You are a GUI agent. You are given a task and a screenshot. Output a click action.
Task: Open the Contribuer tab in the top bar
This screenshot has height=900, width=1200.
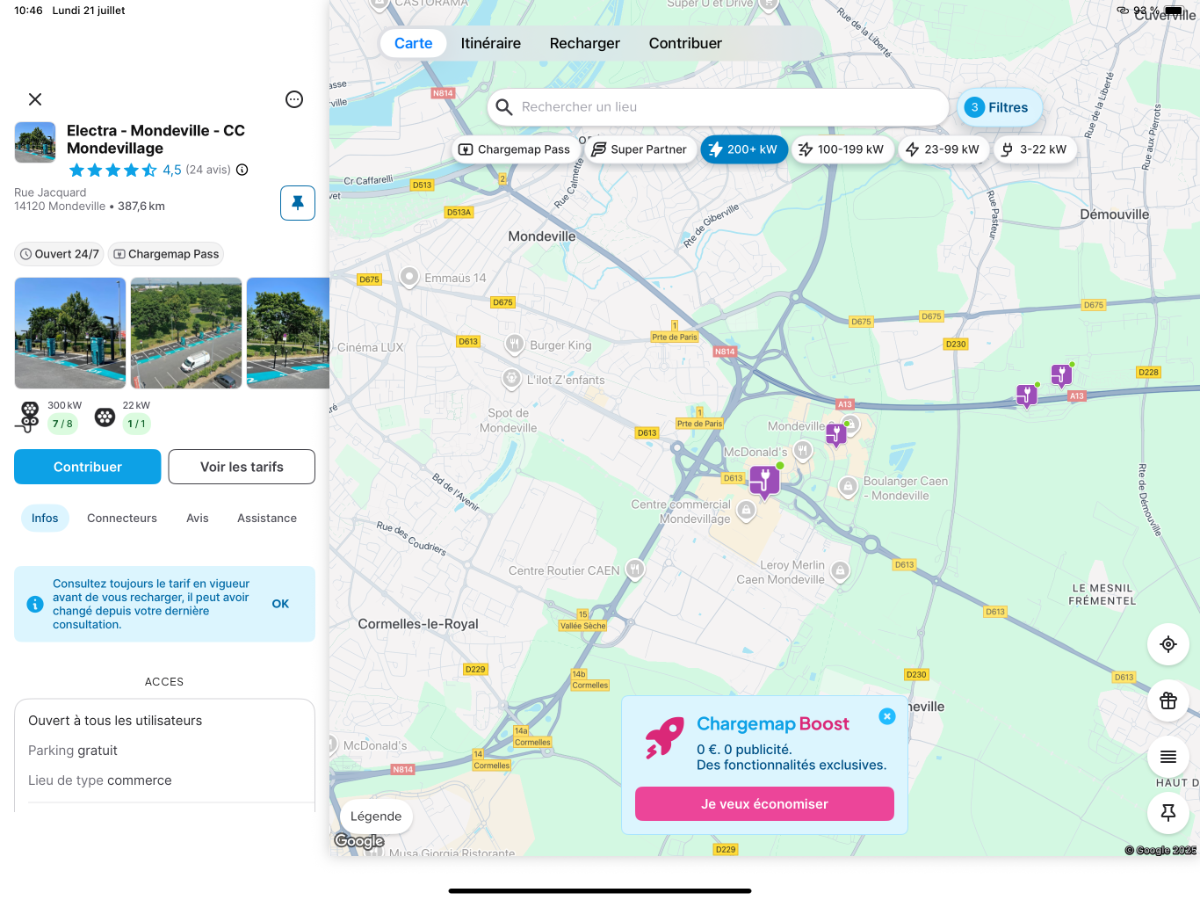(x=685, y=43)
